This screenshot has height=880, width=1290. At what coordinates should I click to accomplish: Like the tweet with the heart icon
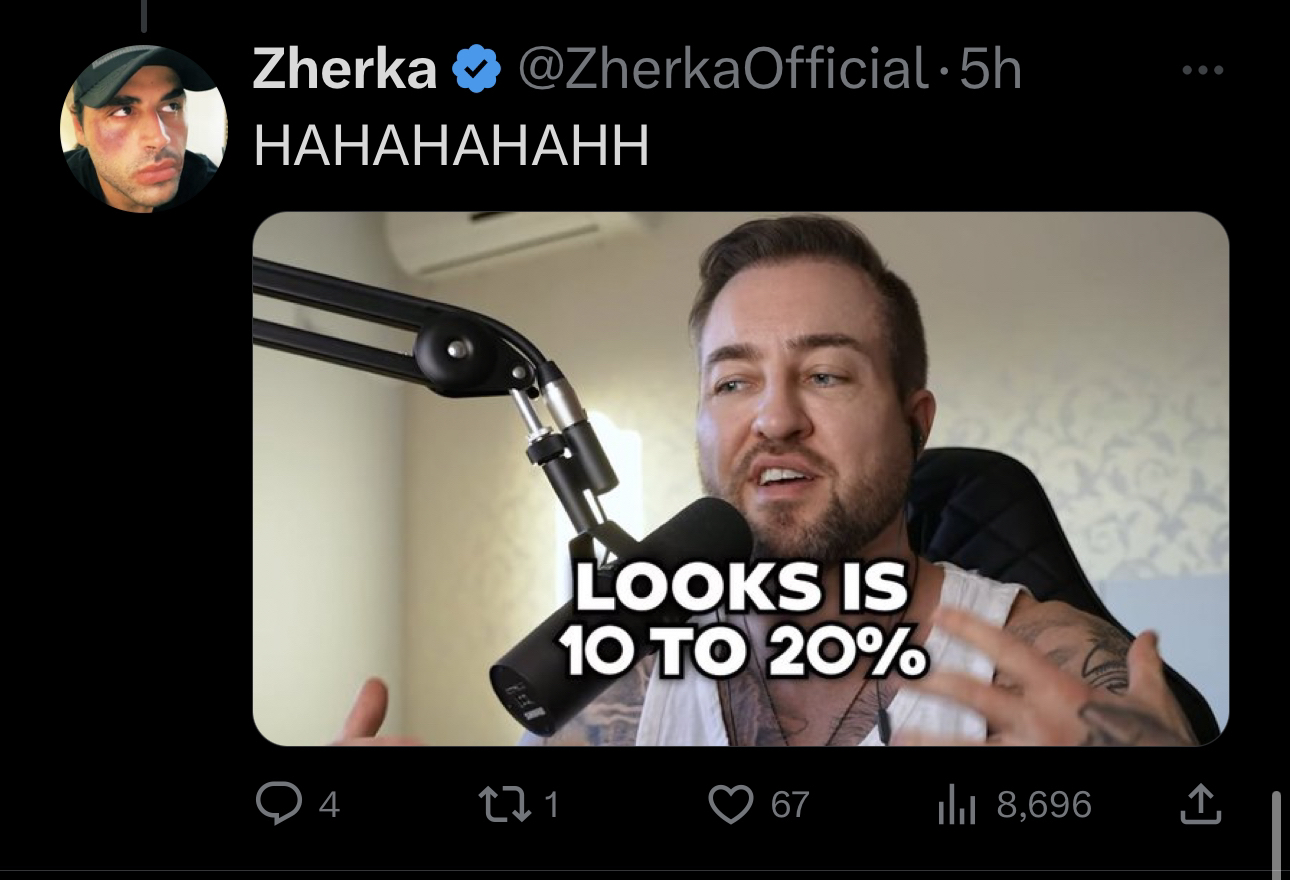tap(730, 804)
